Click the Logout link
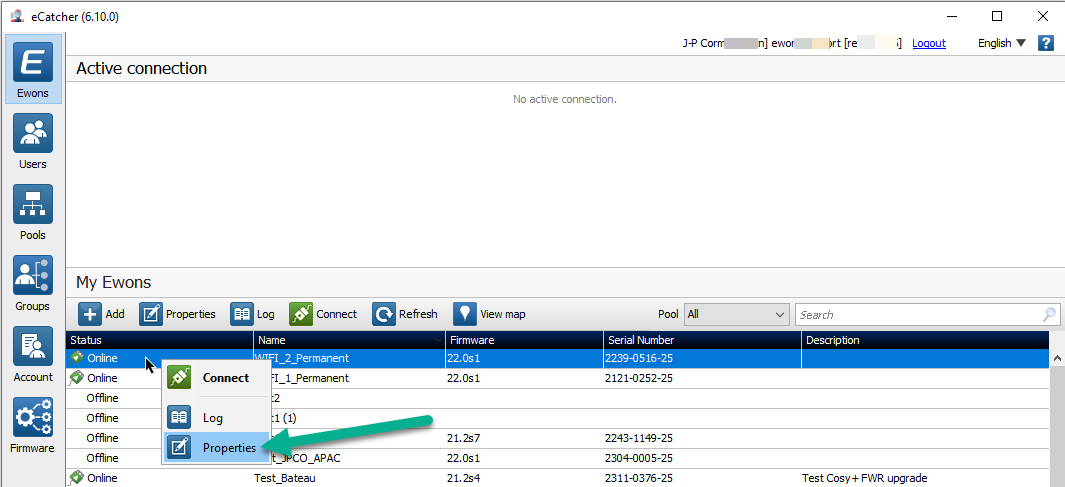 (x=928, y=43)
